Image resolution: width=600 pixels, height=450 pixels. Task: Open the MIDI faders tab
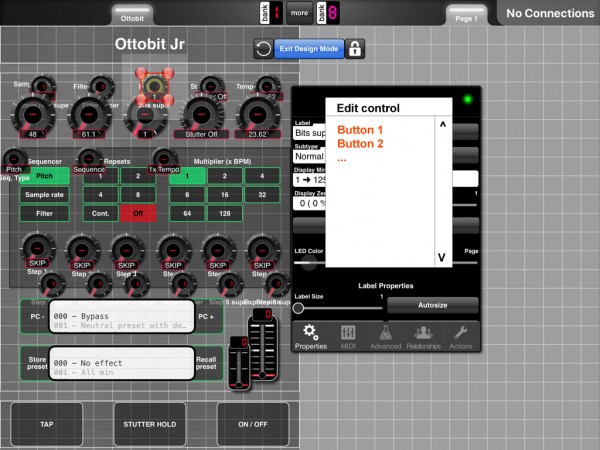[x=348, y=336]
